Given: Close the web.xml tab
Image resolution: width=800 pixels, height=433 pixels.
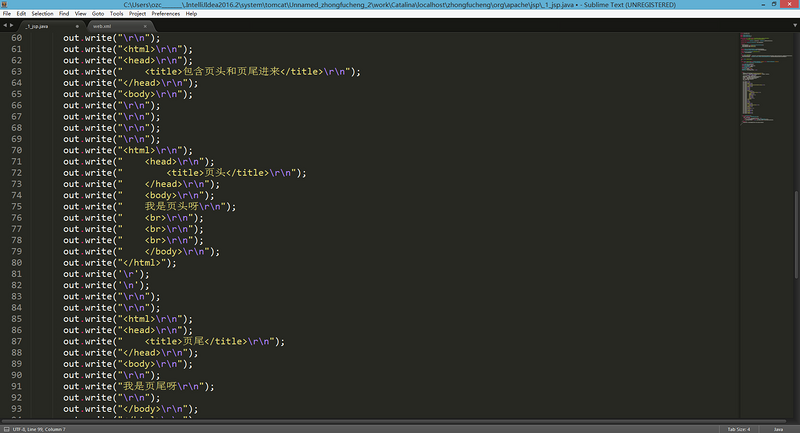Looking at the screenshot, I should click(145, 27).
